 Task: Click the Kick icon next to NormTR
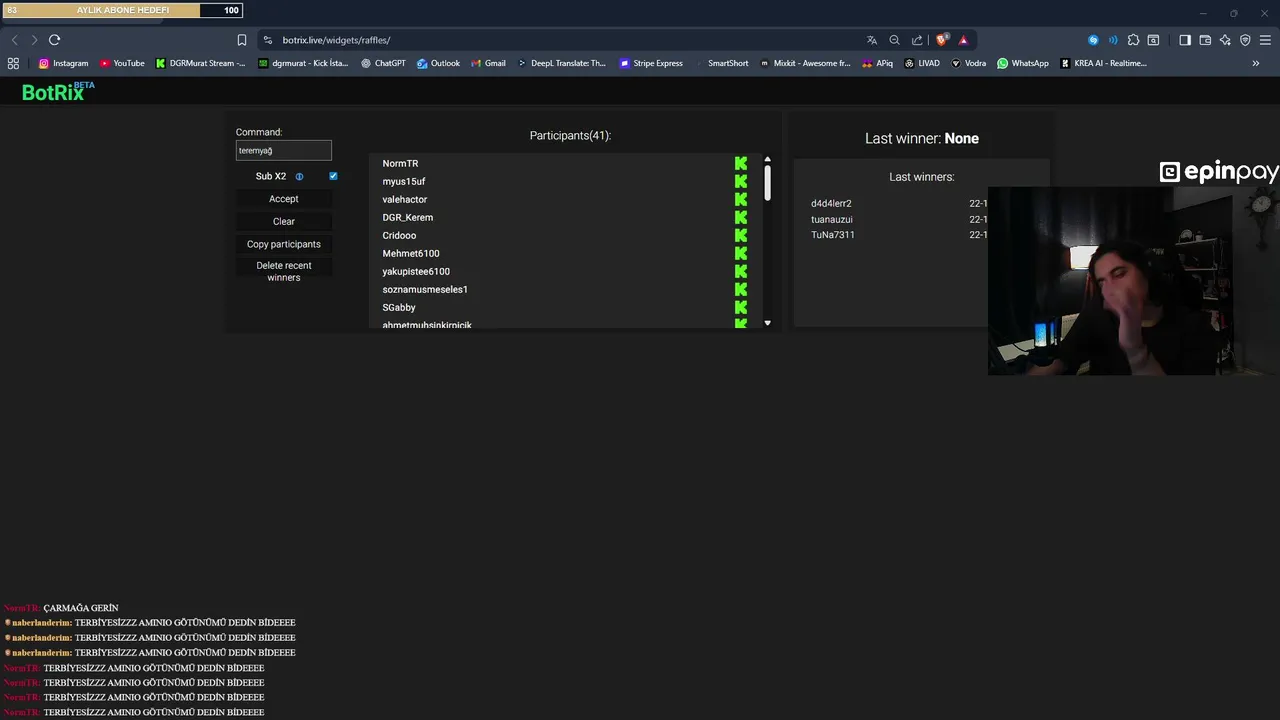[x=741, y=163]
